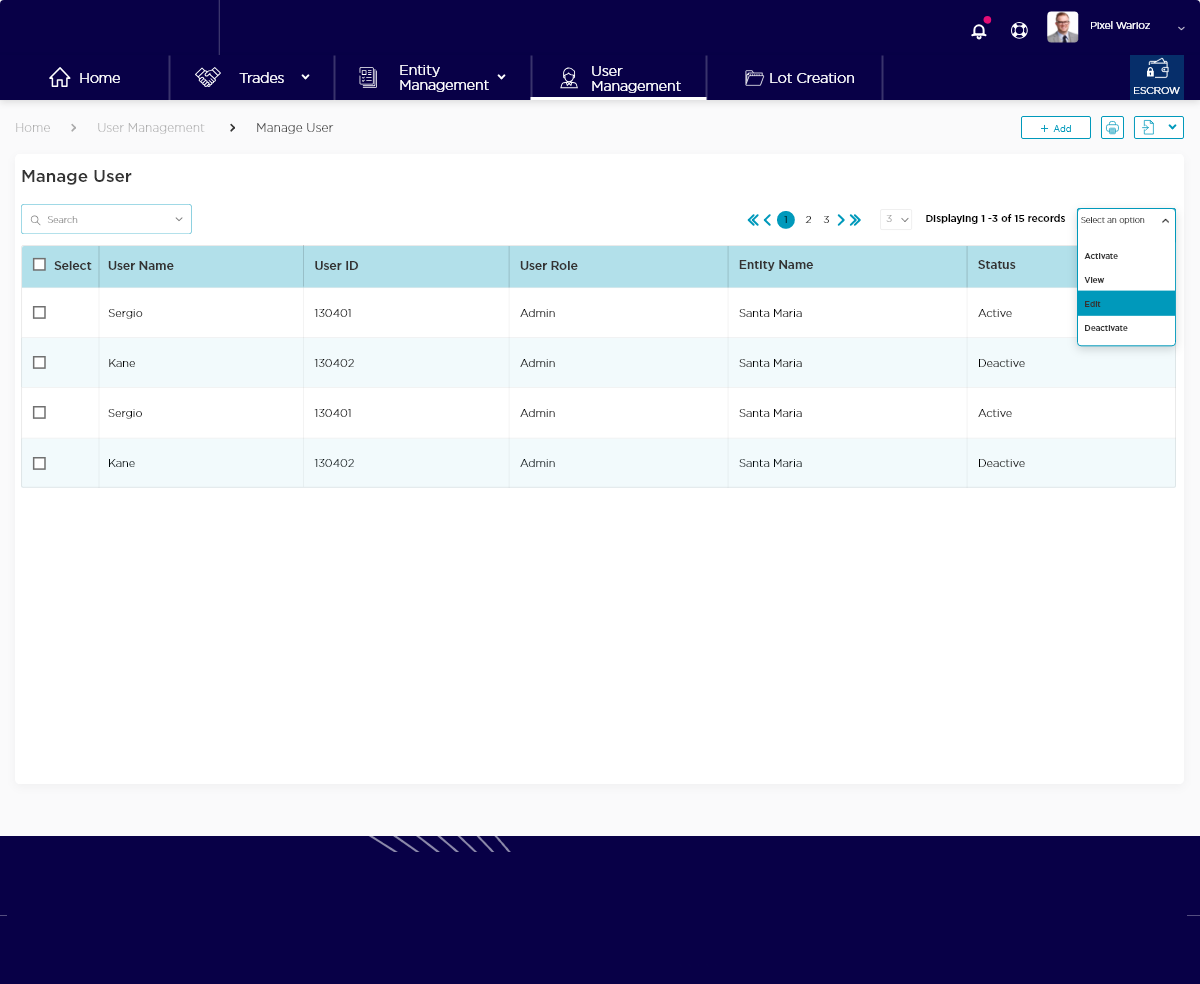This screenshot has width=1200, height=984.
Task: Check the first Sergio row checkbox
Action: pos(40,313)
